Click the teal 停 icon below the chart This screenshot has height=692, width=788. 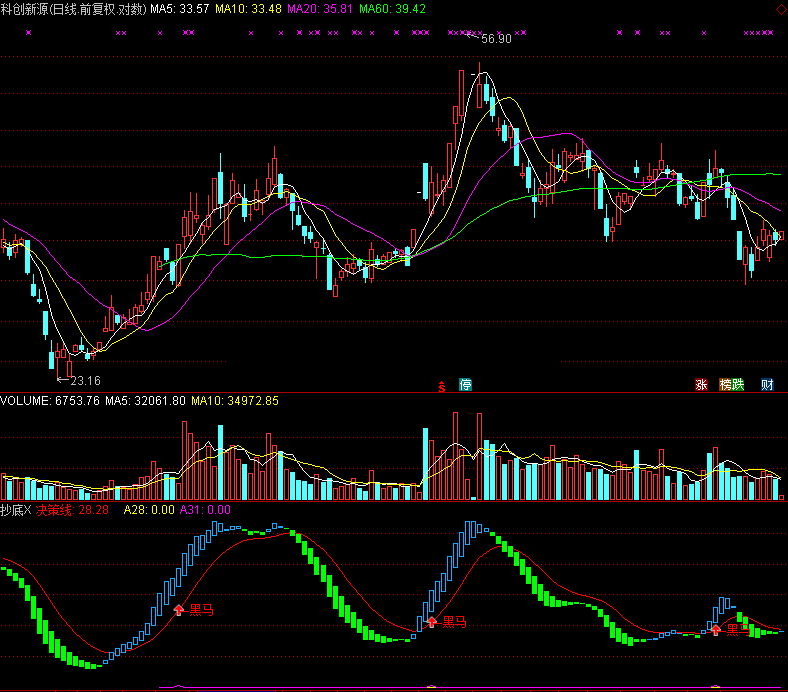click(x=466, y=385)
